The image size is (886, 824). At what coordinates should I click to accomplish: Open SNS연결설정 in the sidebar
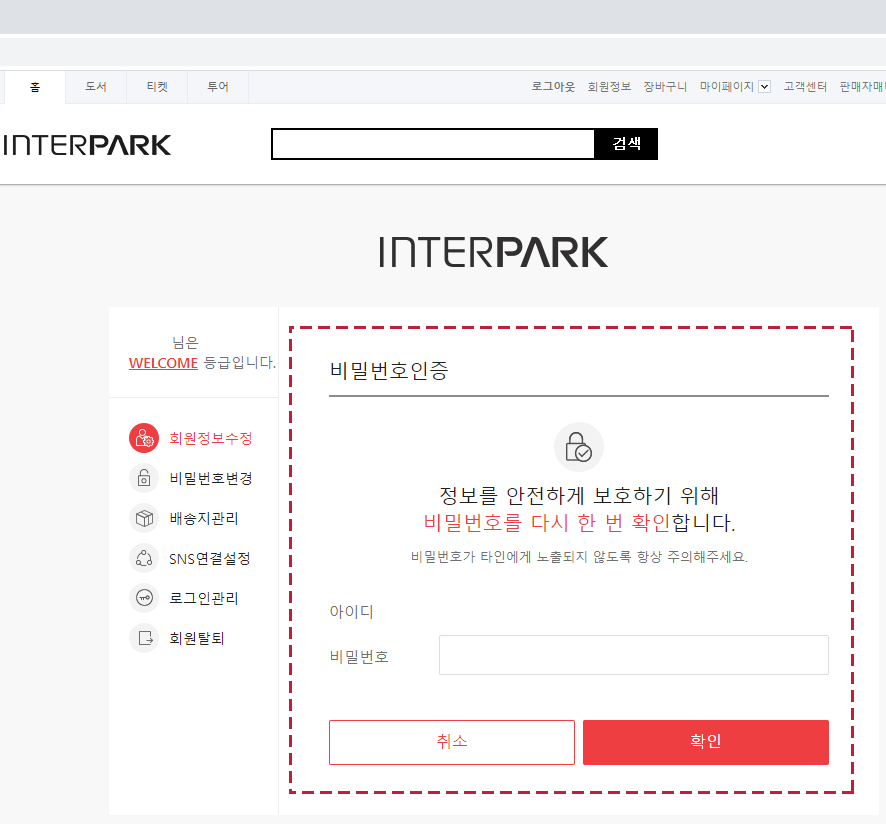(x=210, y=558)
